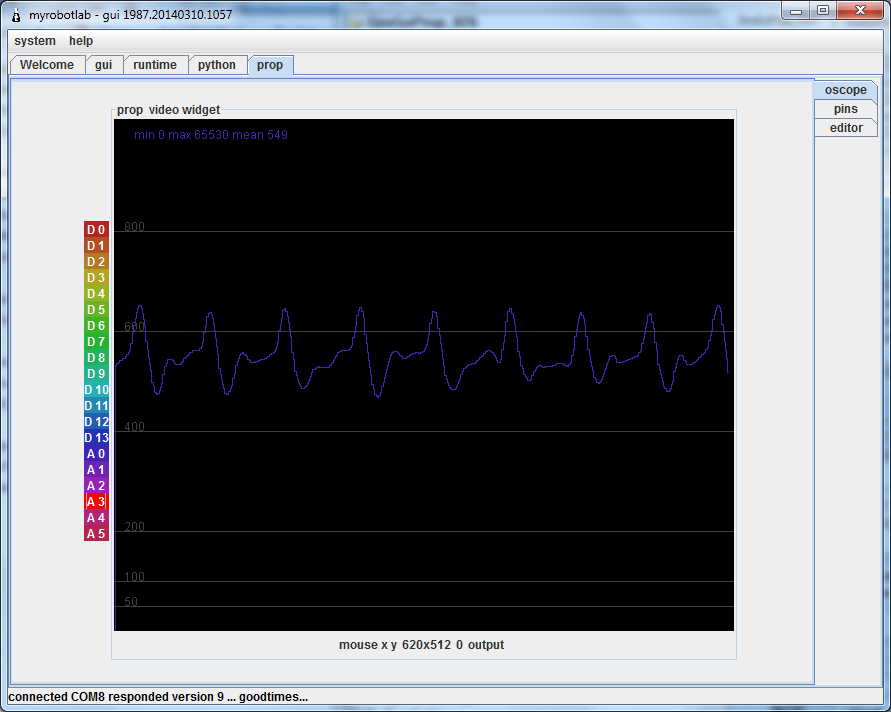Click the min max mean readout text
Screen dimensions: 891x712
point(211,135)
